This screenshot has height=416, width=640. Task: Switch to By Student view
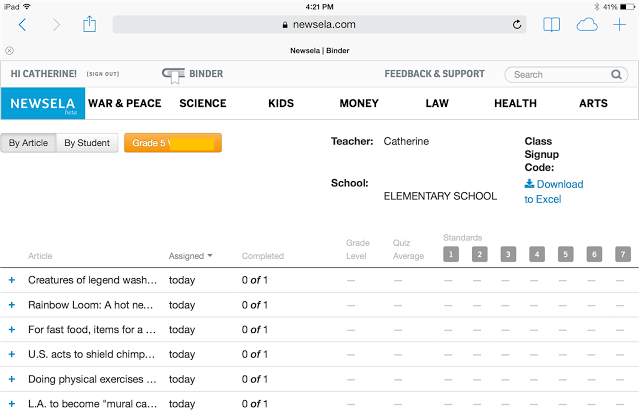pos(87,143)
